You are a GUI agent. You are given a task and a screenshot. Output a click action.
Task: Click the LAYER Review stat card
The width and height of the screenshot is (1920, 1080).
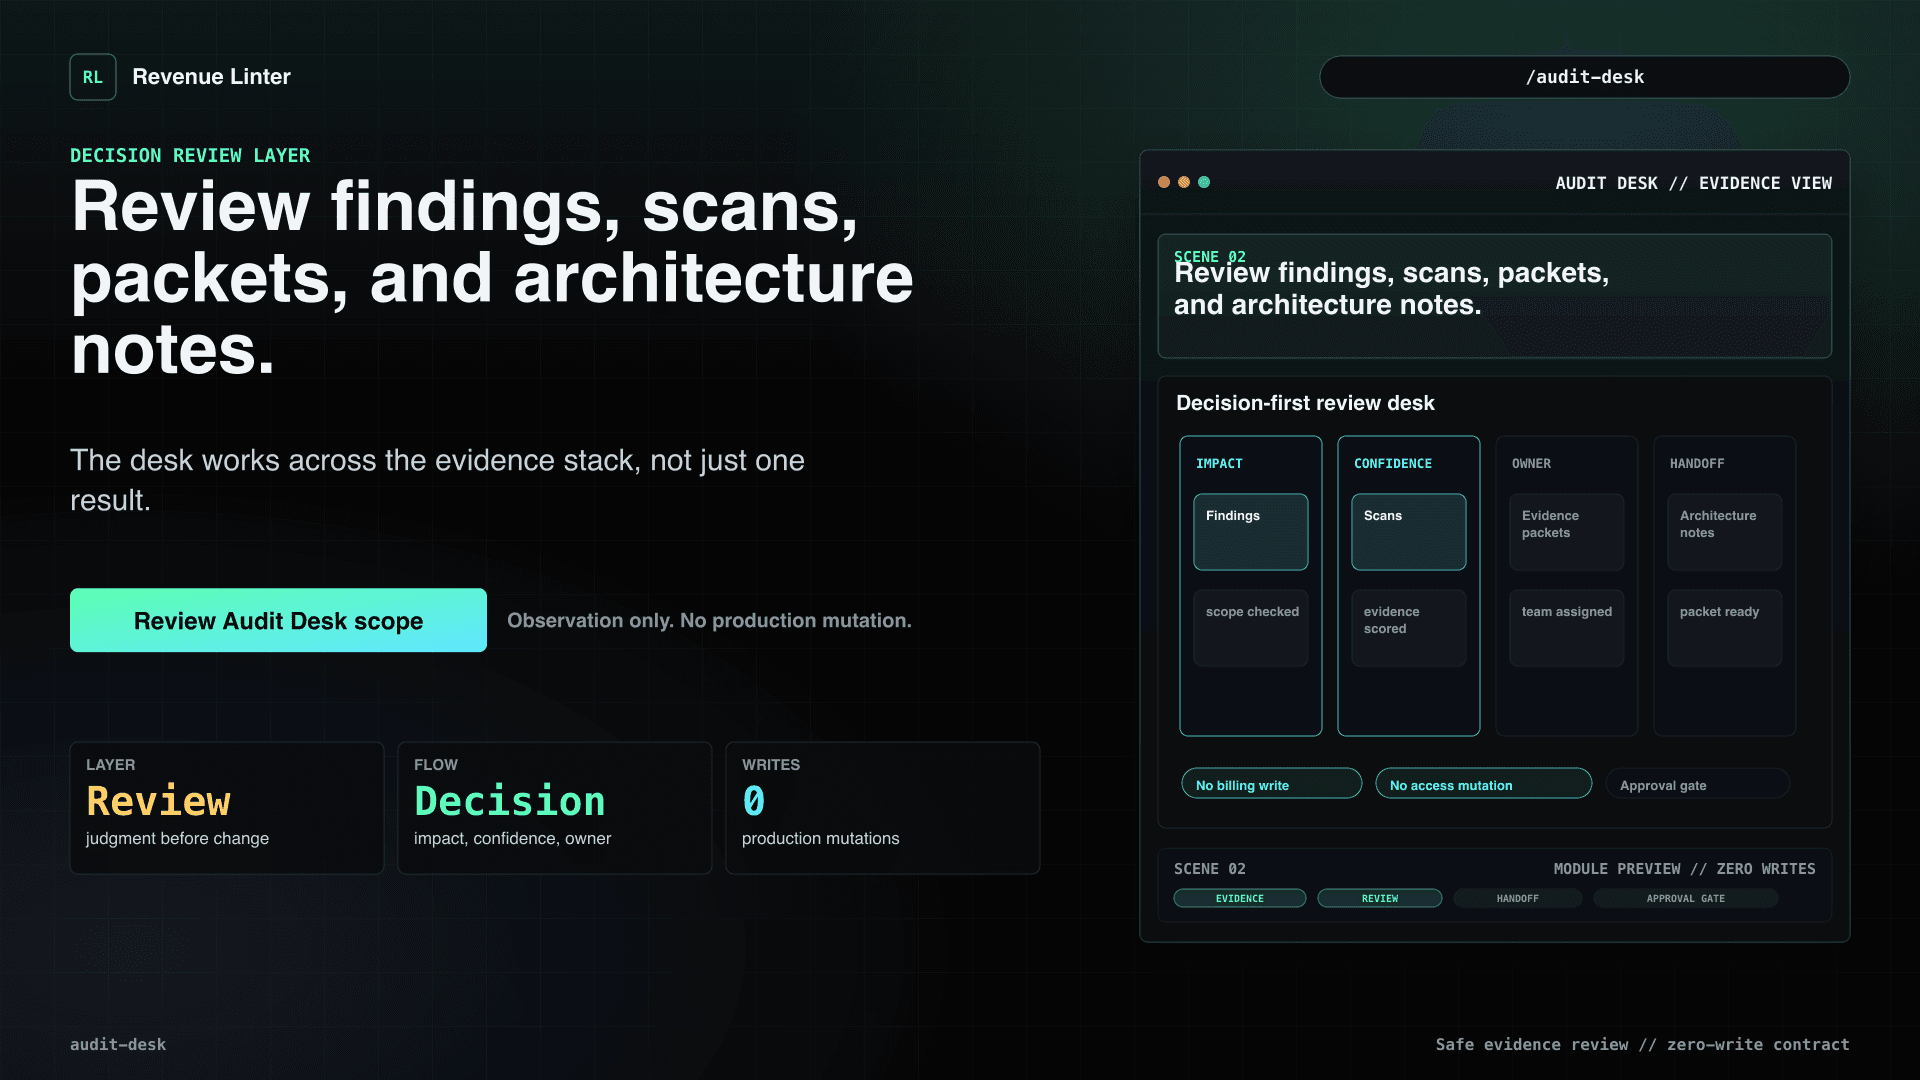point(227,808)
